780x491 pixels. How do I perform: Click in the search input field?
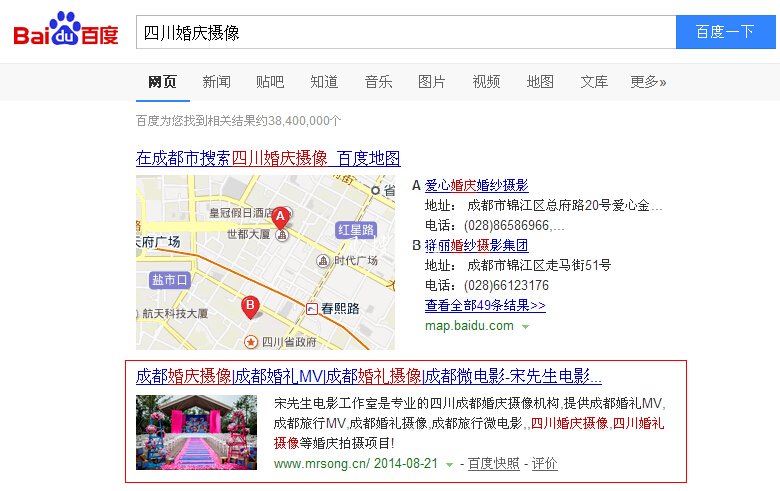tap(405, 32)
